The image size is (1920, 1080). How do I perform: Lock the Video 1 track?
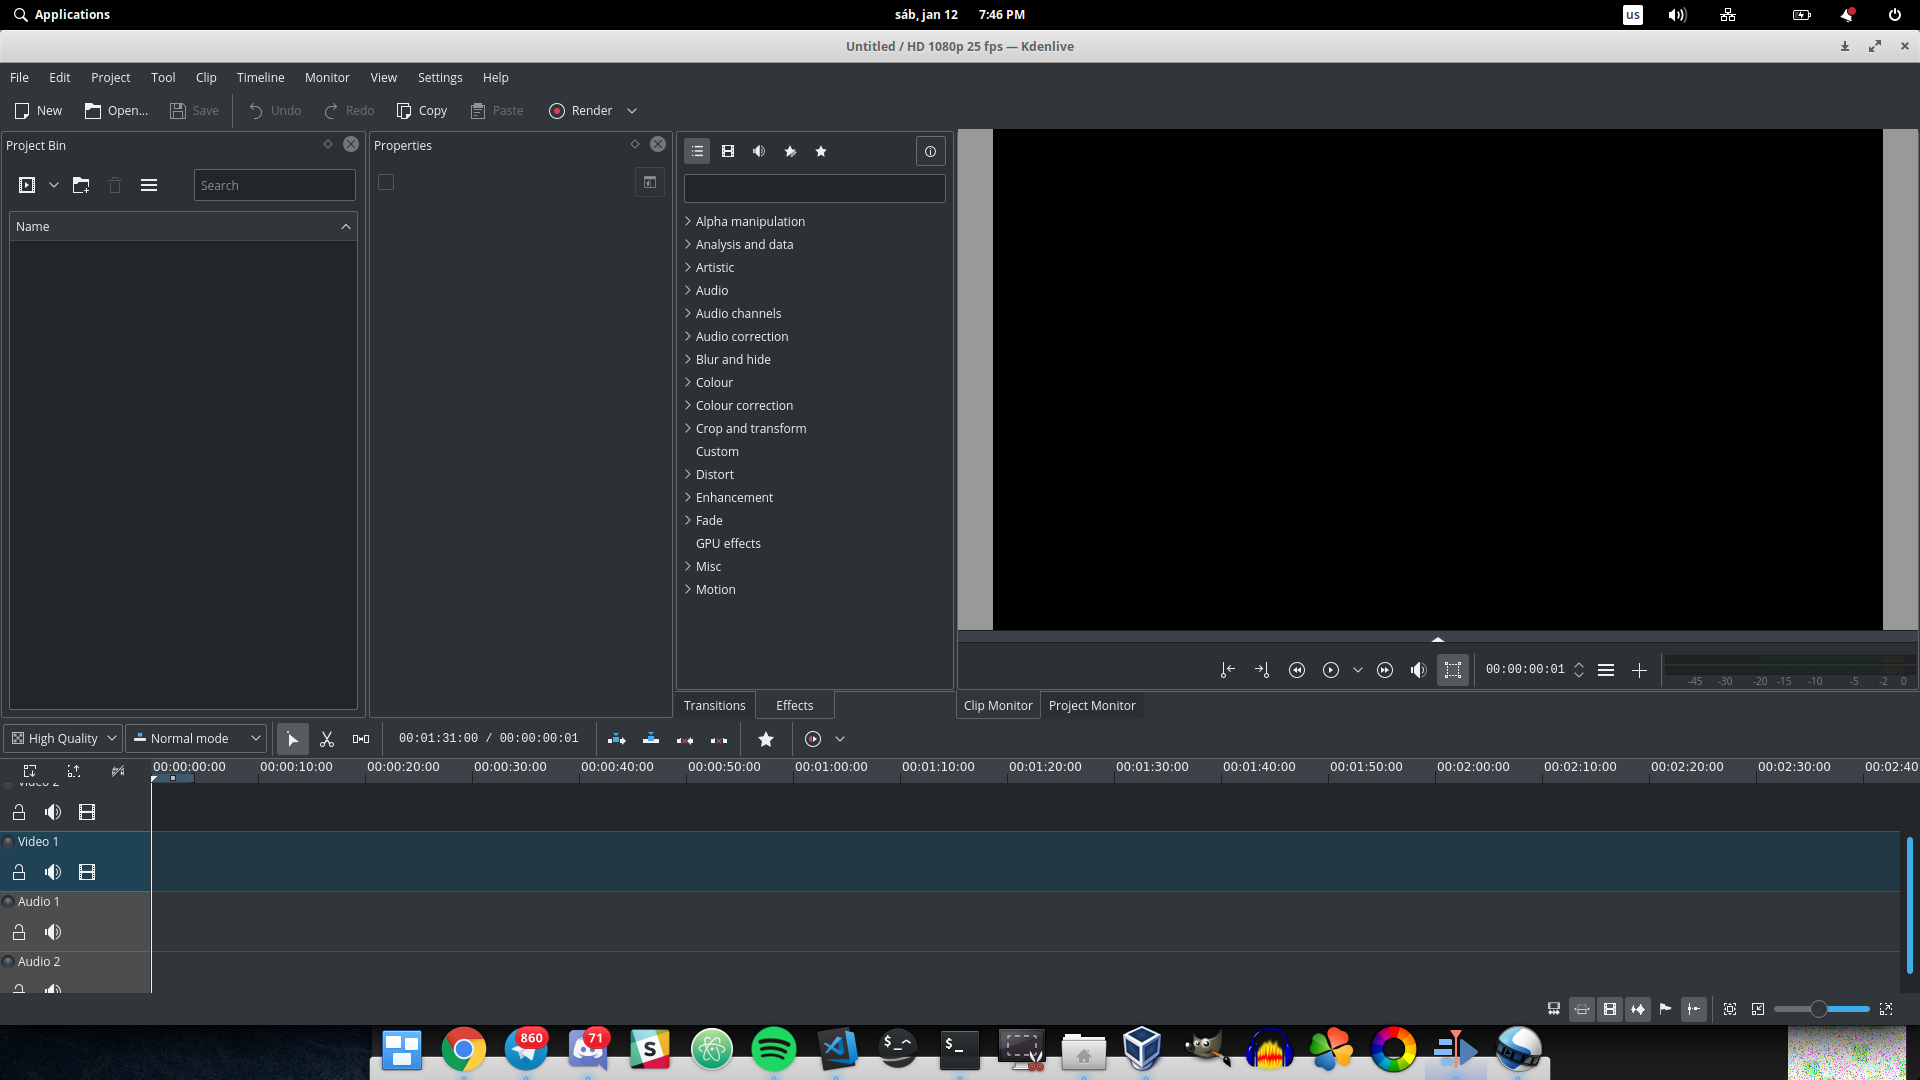point(19,872)
